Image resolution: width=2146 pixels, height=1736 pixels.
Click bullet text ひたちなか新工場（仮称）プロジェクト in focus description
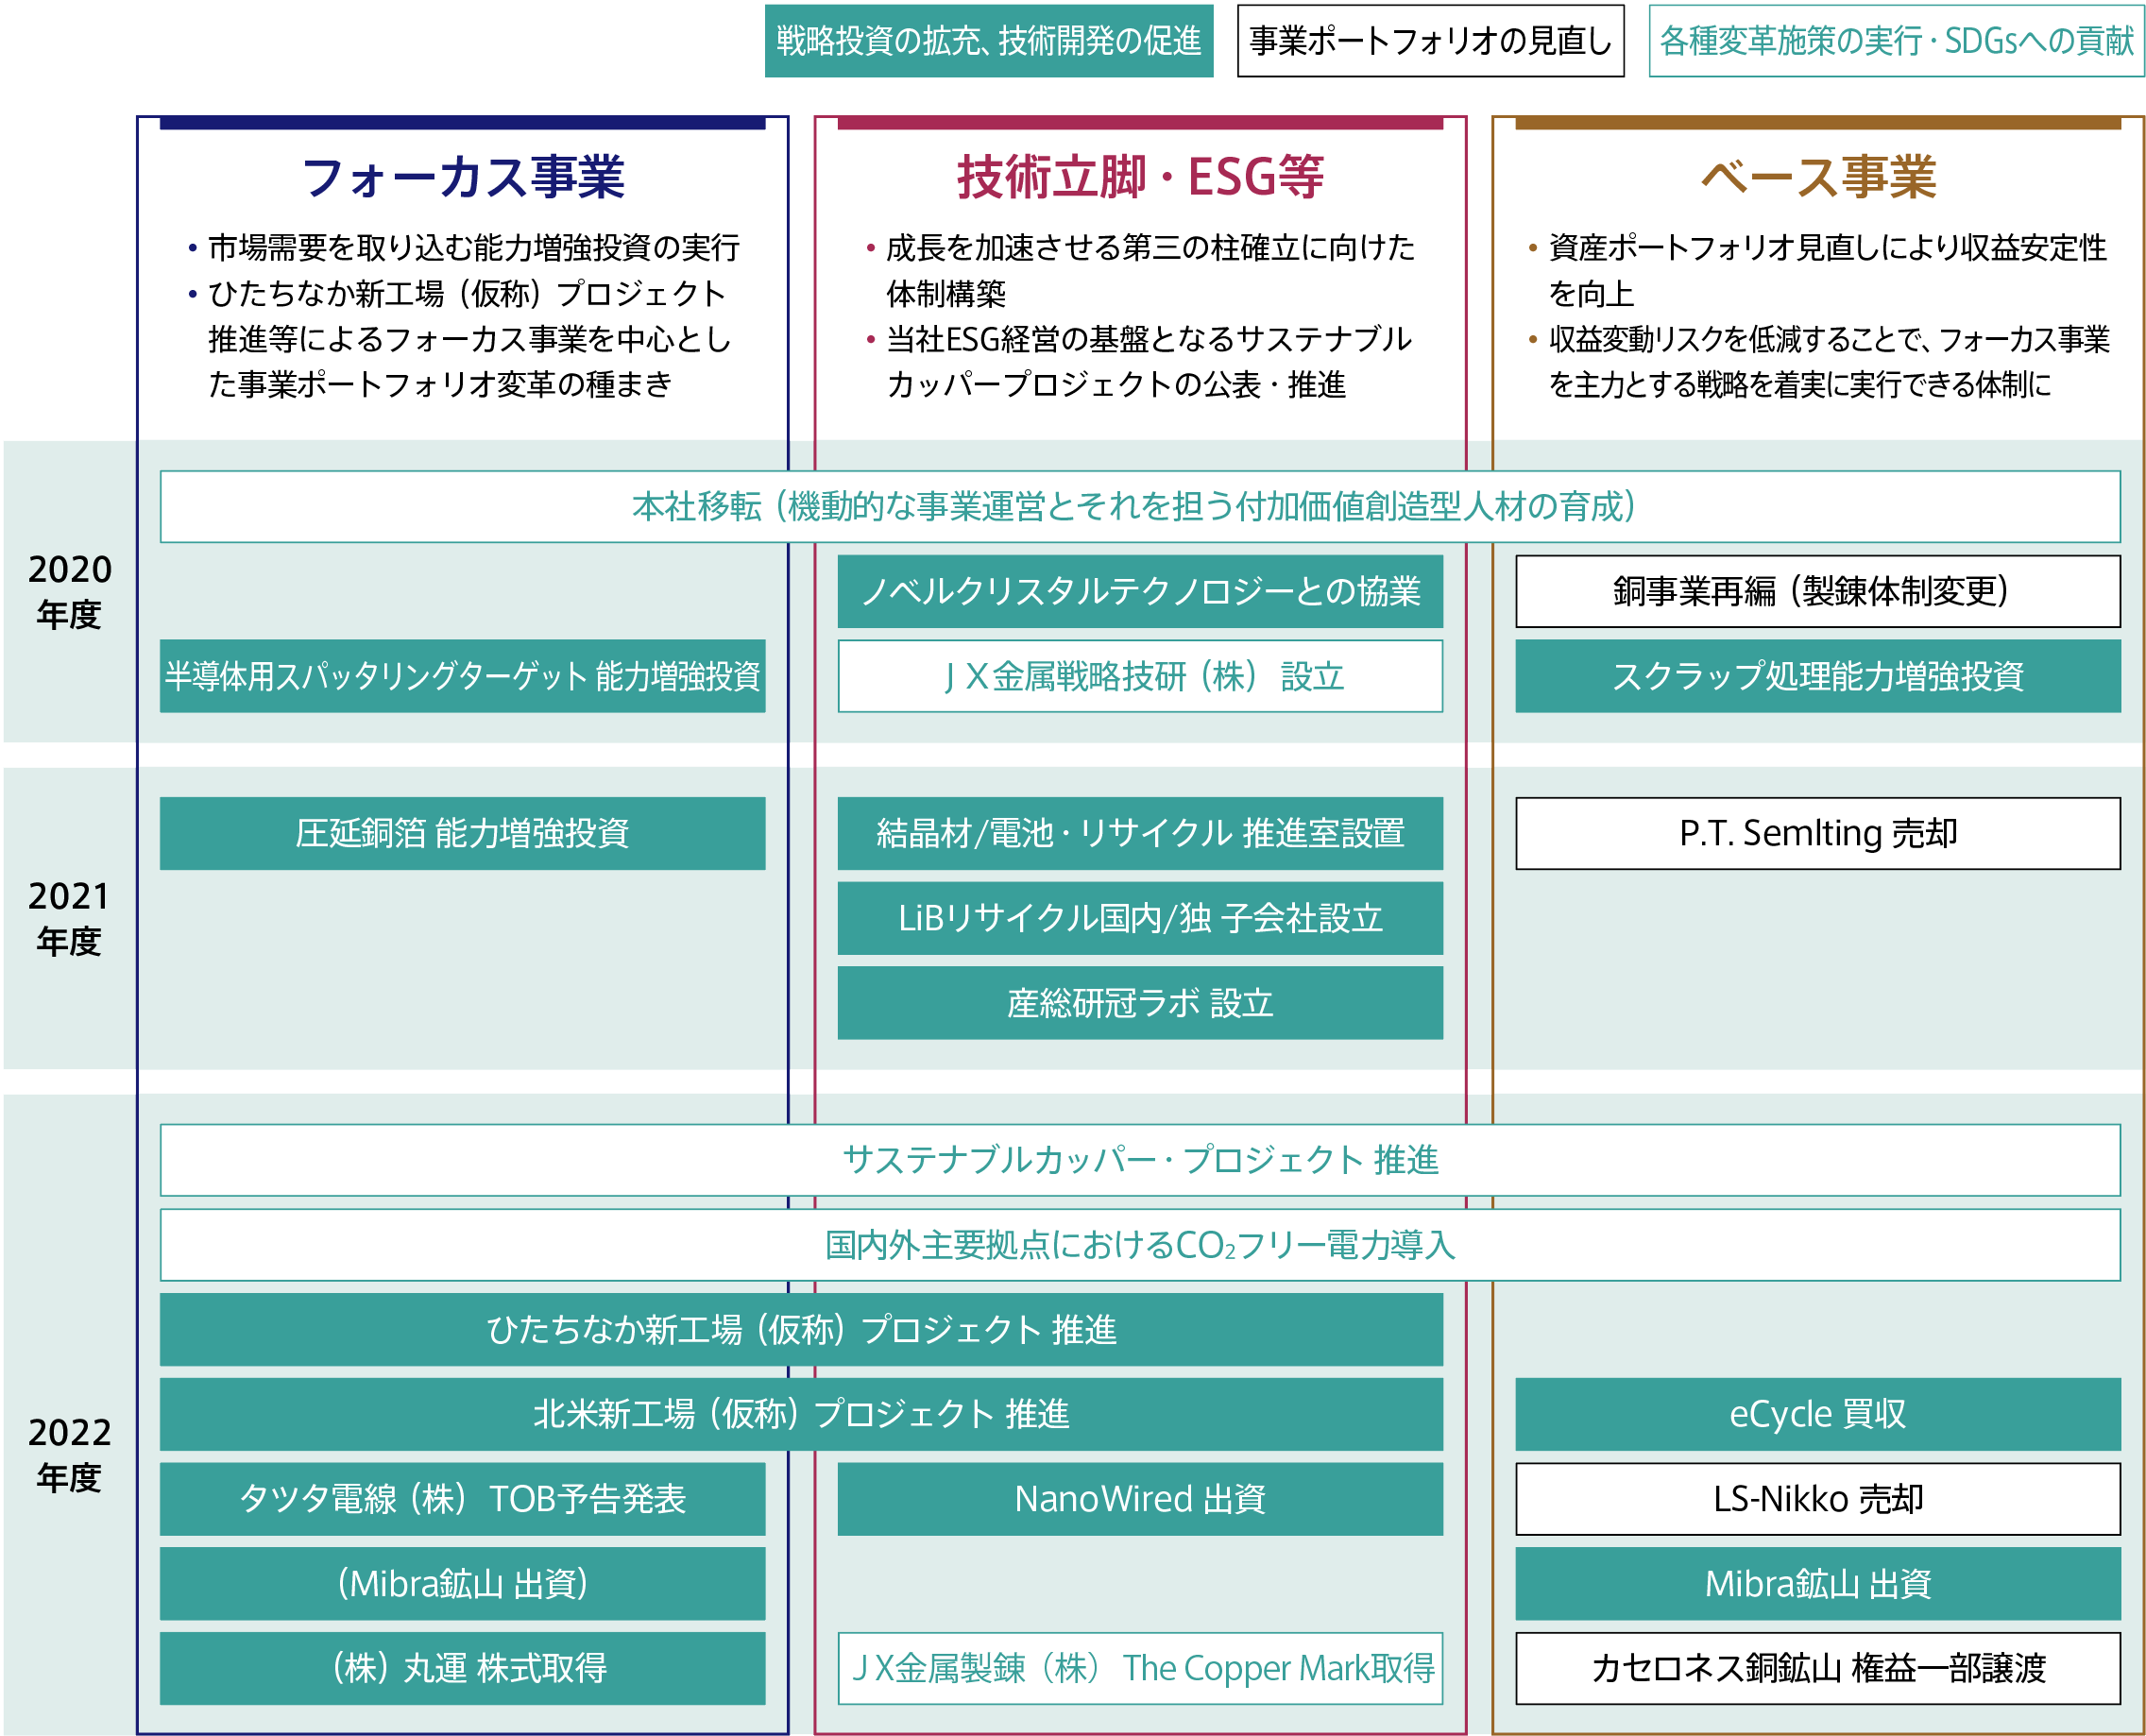(466, 294)
